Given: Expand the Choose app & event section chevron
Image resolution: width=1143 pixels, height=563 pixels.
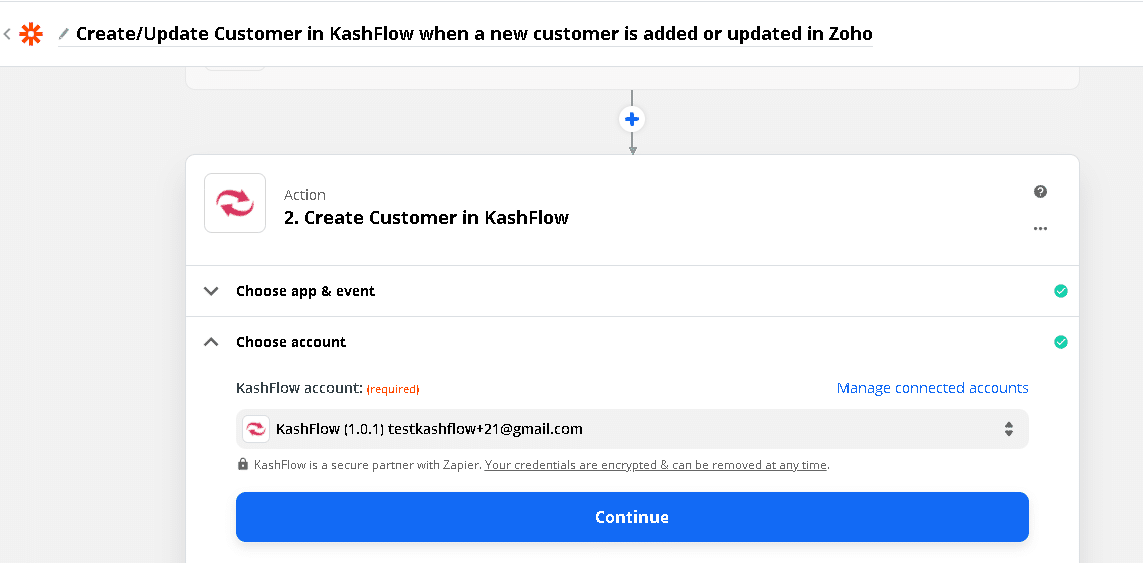Looking at the screenshot, I should (211, 291).
